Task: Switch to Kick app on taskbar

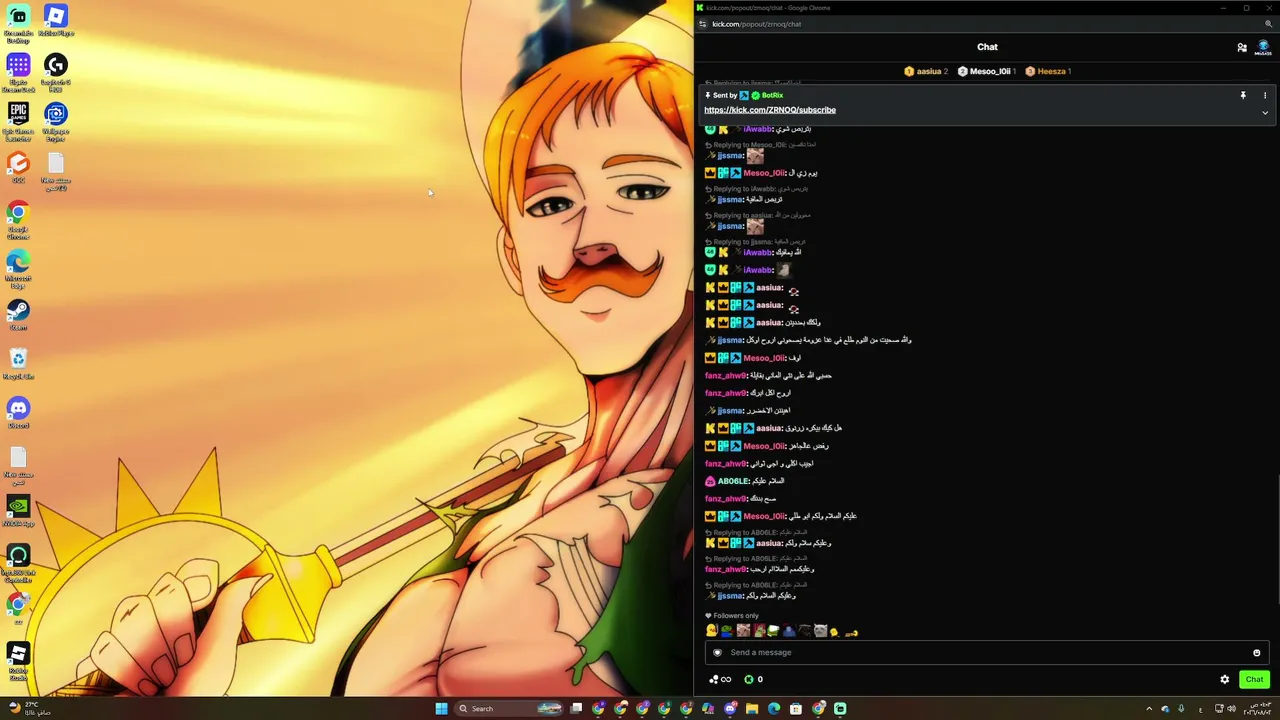Action: click(x=840, y=709)
